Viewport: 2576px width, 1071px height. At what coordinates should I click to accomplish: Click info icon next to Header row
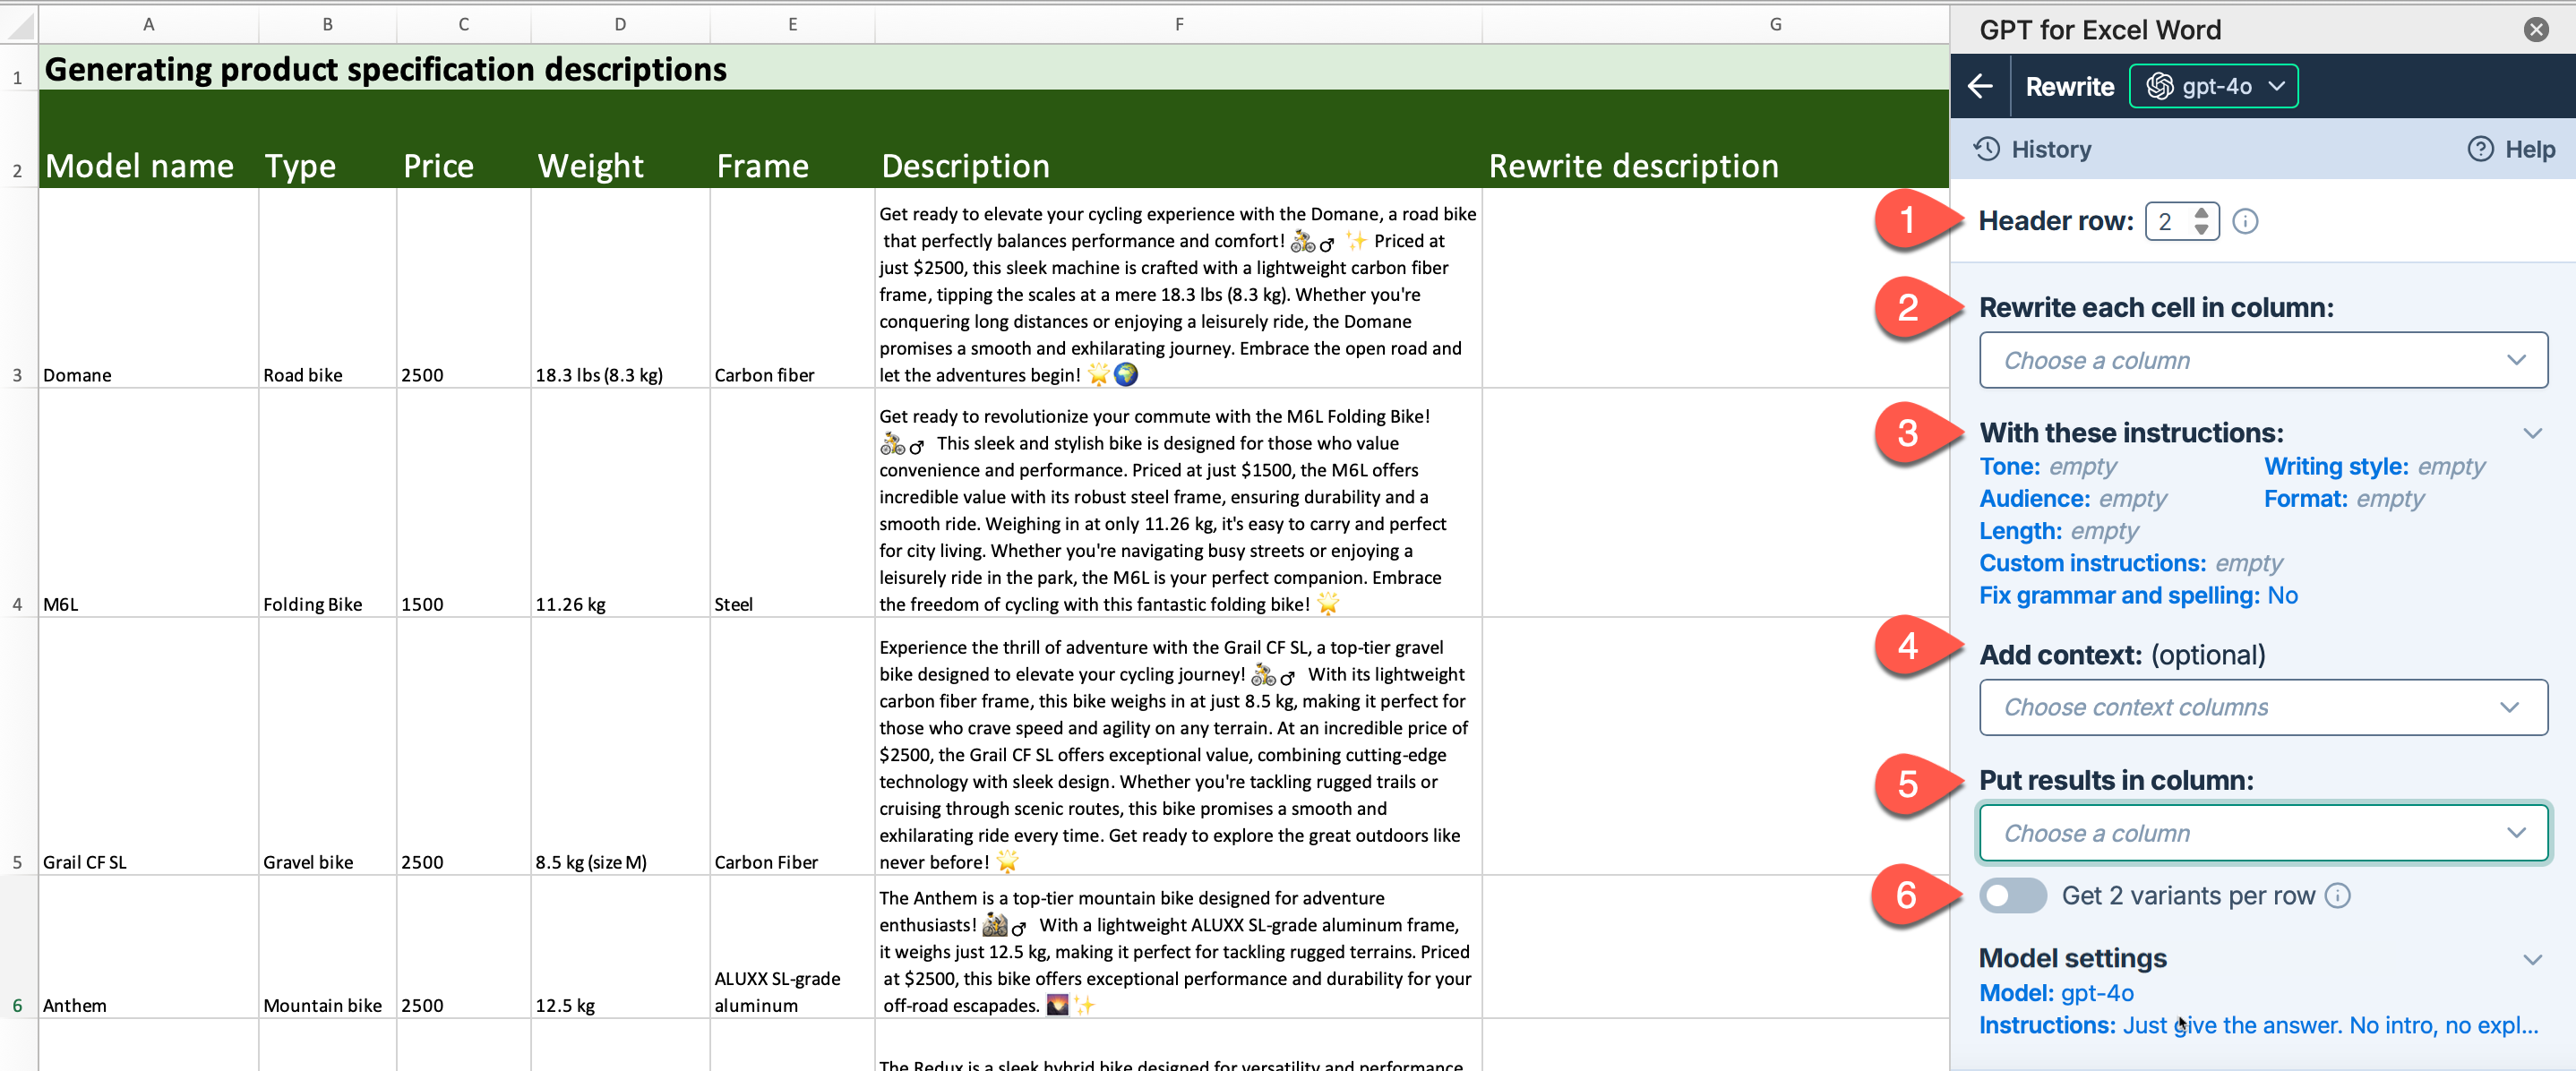tap(2245, 221)
